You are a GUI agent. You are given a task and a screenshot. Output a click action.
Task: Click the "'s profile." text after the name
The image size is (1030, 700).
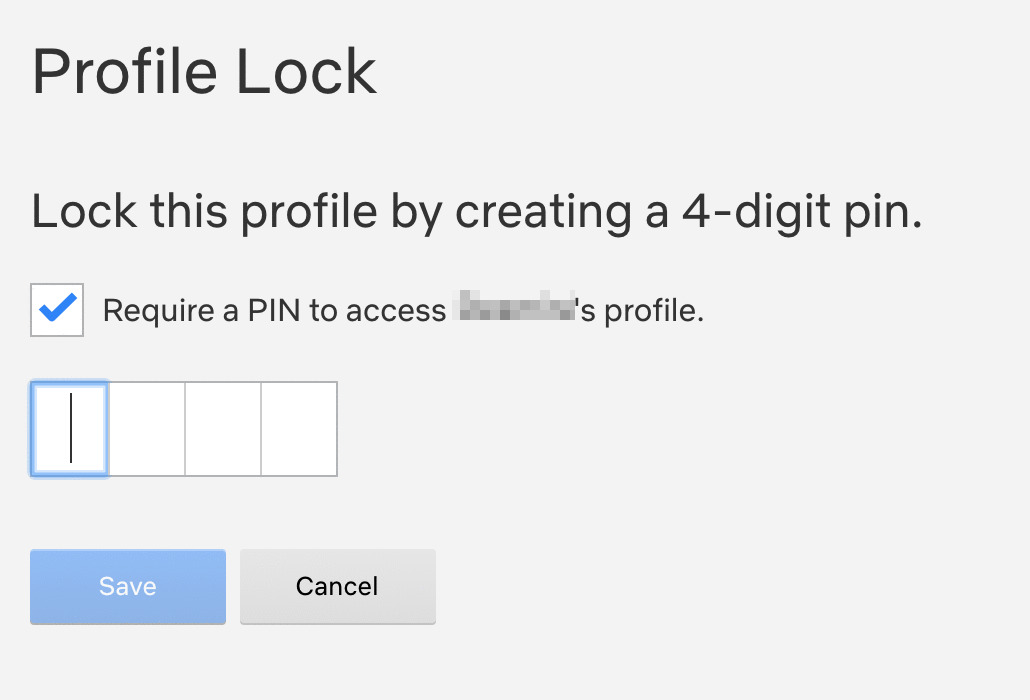(642, 311)
